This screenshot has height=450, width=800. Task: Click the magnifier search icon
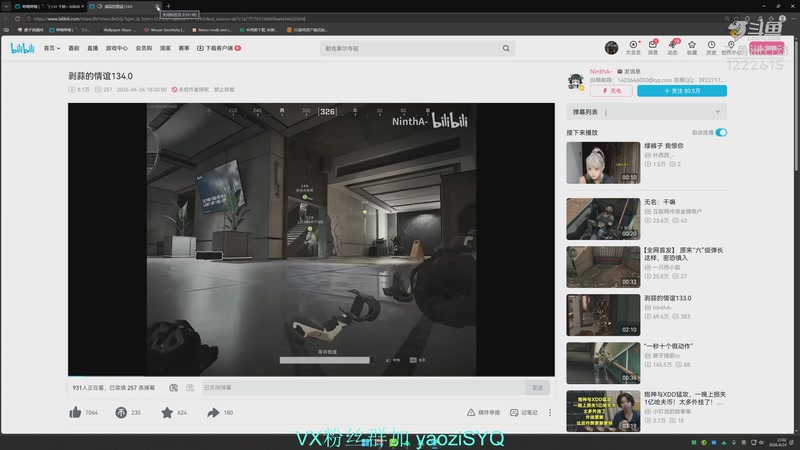point(506,48)
